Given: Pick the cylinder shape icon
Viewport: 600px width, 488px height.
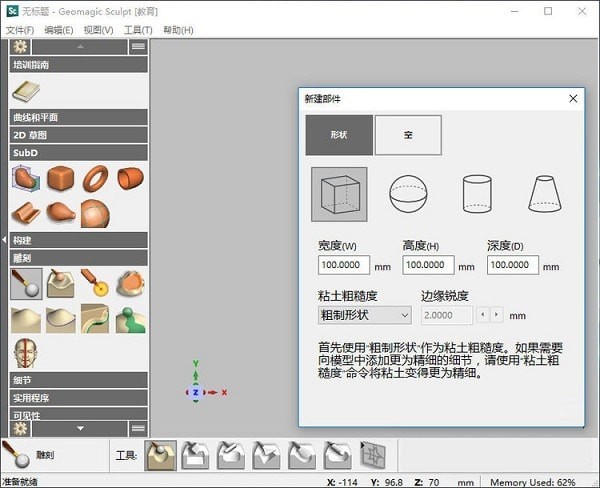Looking at the screenshot, I should (475, 194).
